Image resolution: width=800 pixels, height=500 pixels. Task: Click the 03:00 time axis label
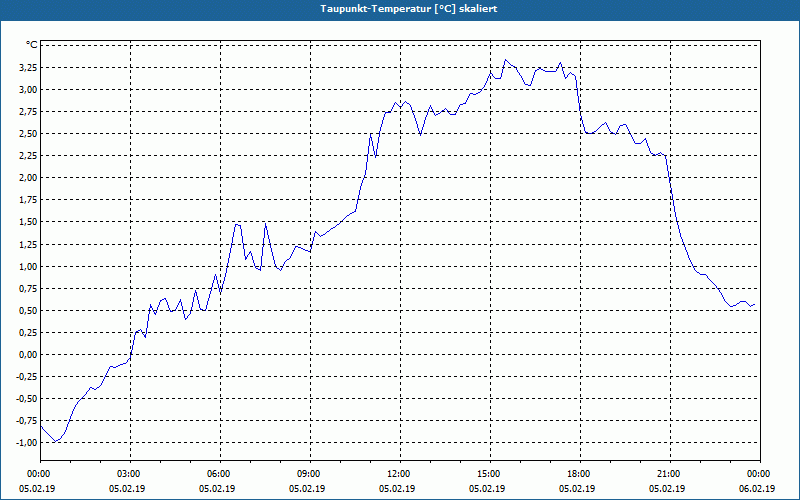(130, 474)
